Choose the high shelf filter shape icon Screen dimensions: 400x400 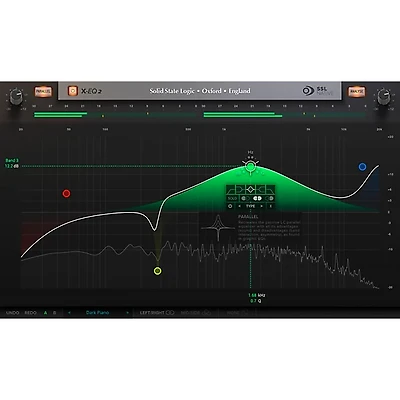click(x=270, y=190)
